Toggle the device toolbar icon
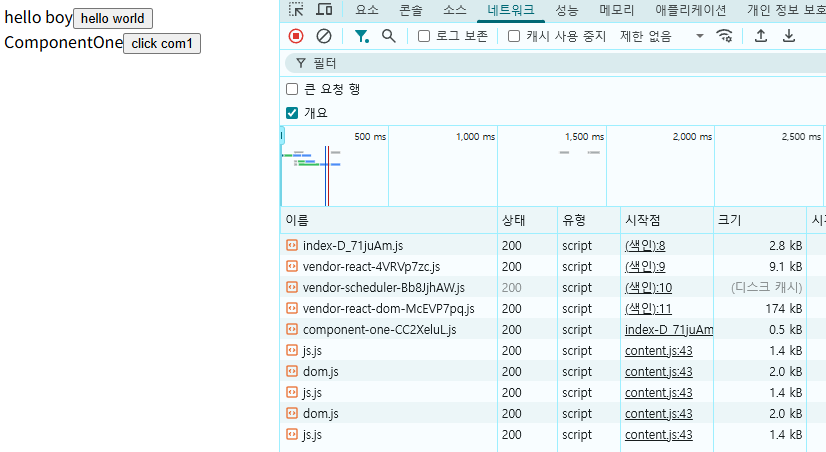 click(x=324, y=9)
